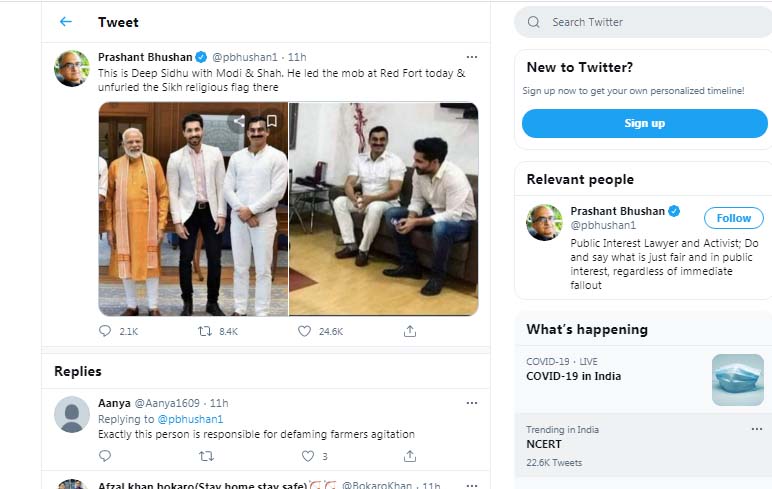Reply to Aanya's comment

pyautogui.click(x=105, y=456)
